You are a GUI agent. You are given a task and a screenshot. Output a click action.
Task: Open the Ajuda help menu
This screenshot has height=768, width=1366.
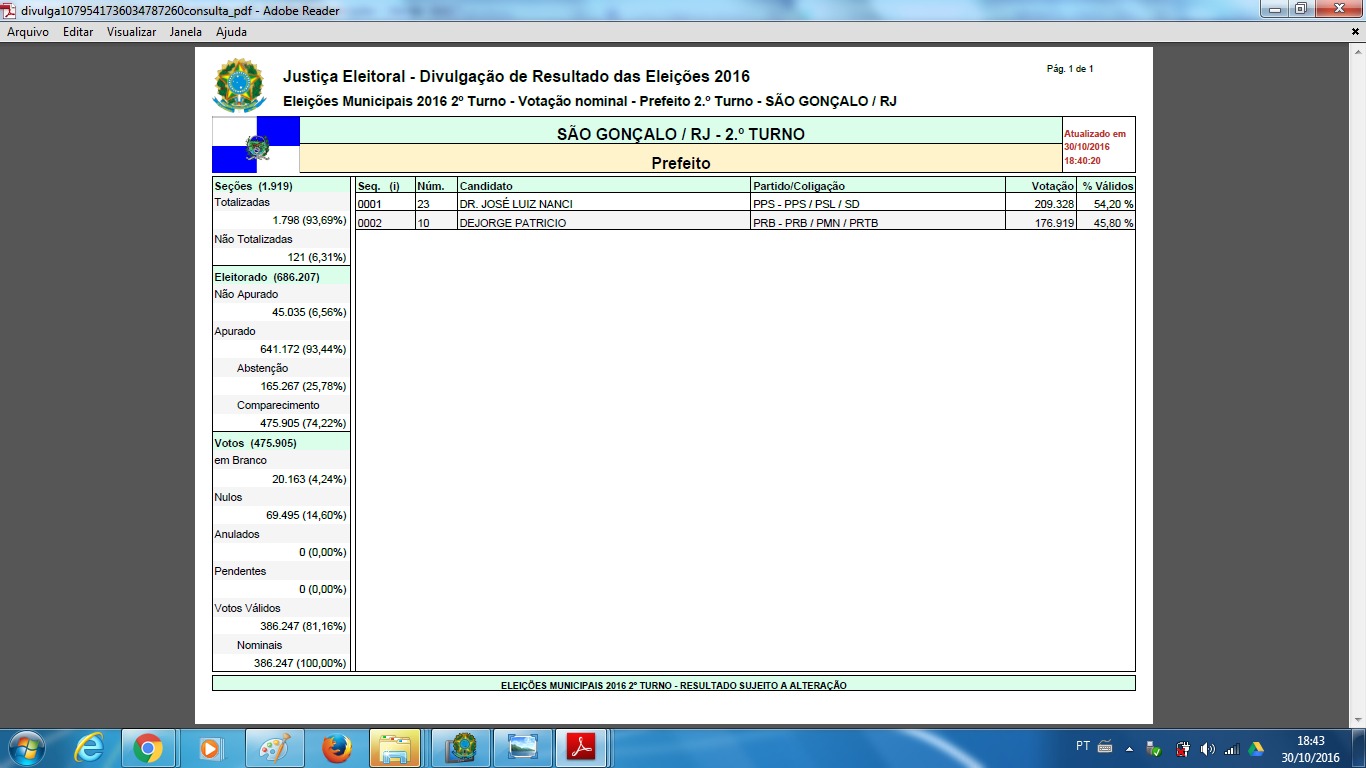[231, 32]
